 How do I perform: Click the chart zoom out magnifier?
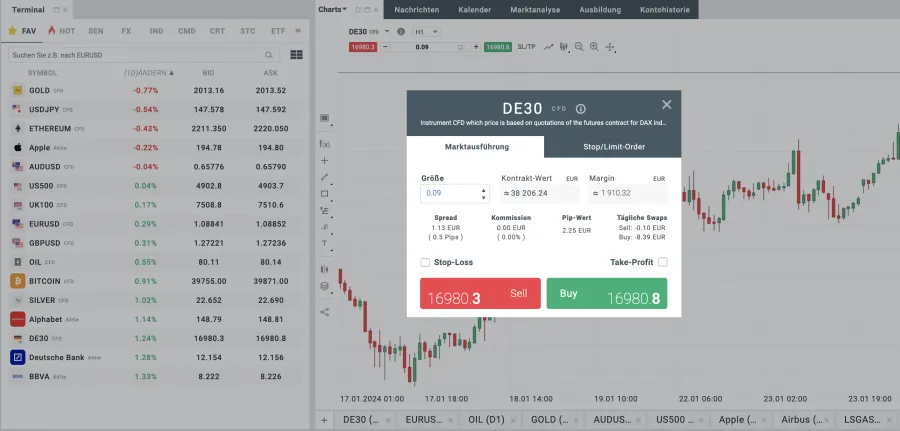pyautogui.click(x=579, y=47)
